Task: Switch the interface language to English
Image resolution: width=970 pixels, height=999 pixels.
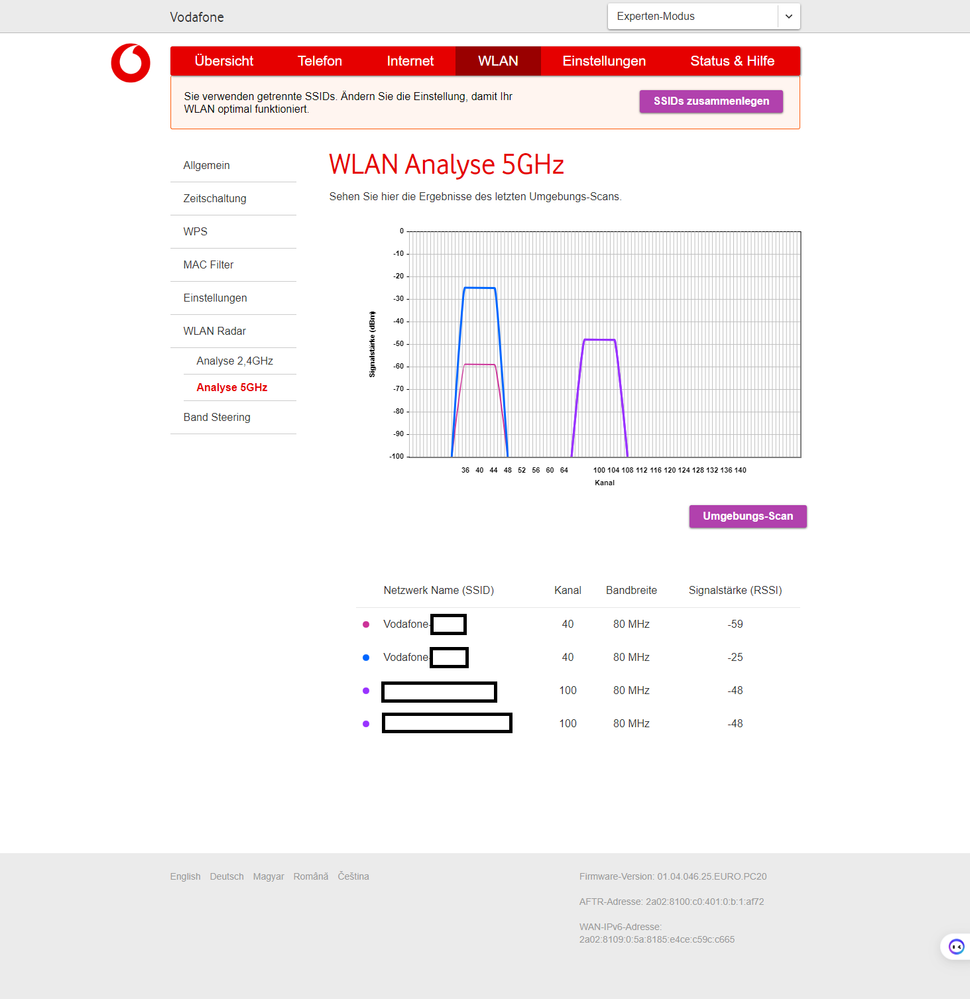Action: click(185, 876)
